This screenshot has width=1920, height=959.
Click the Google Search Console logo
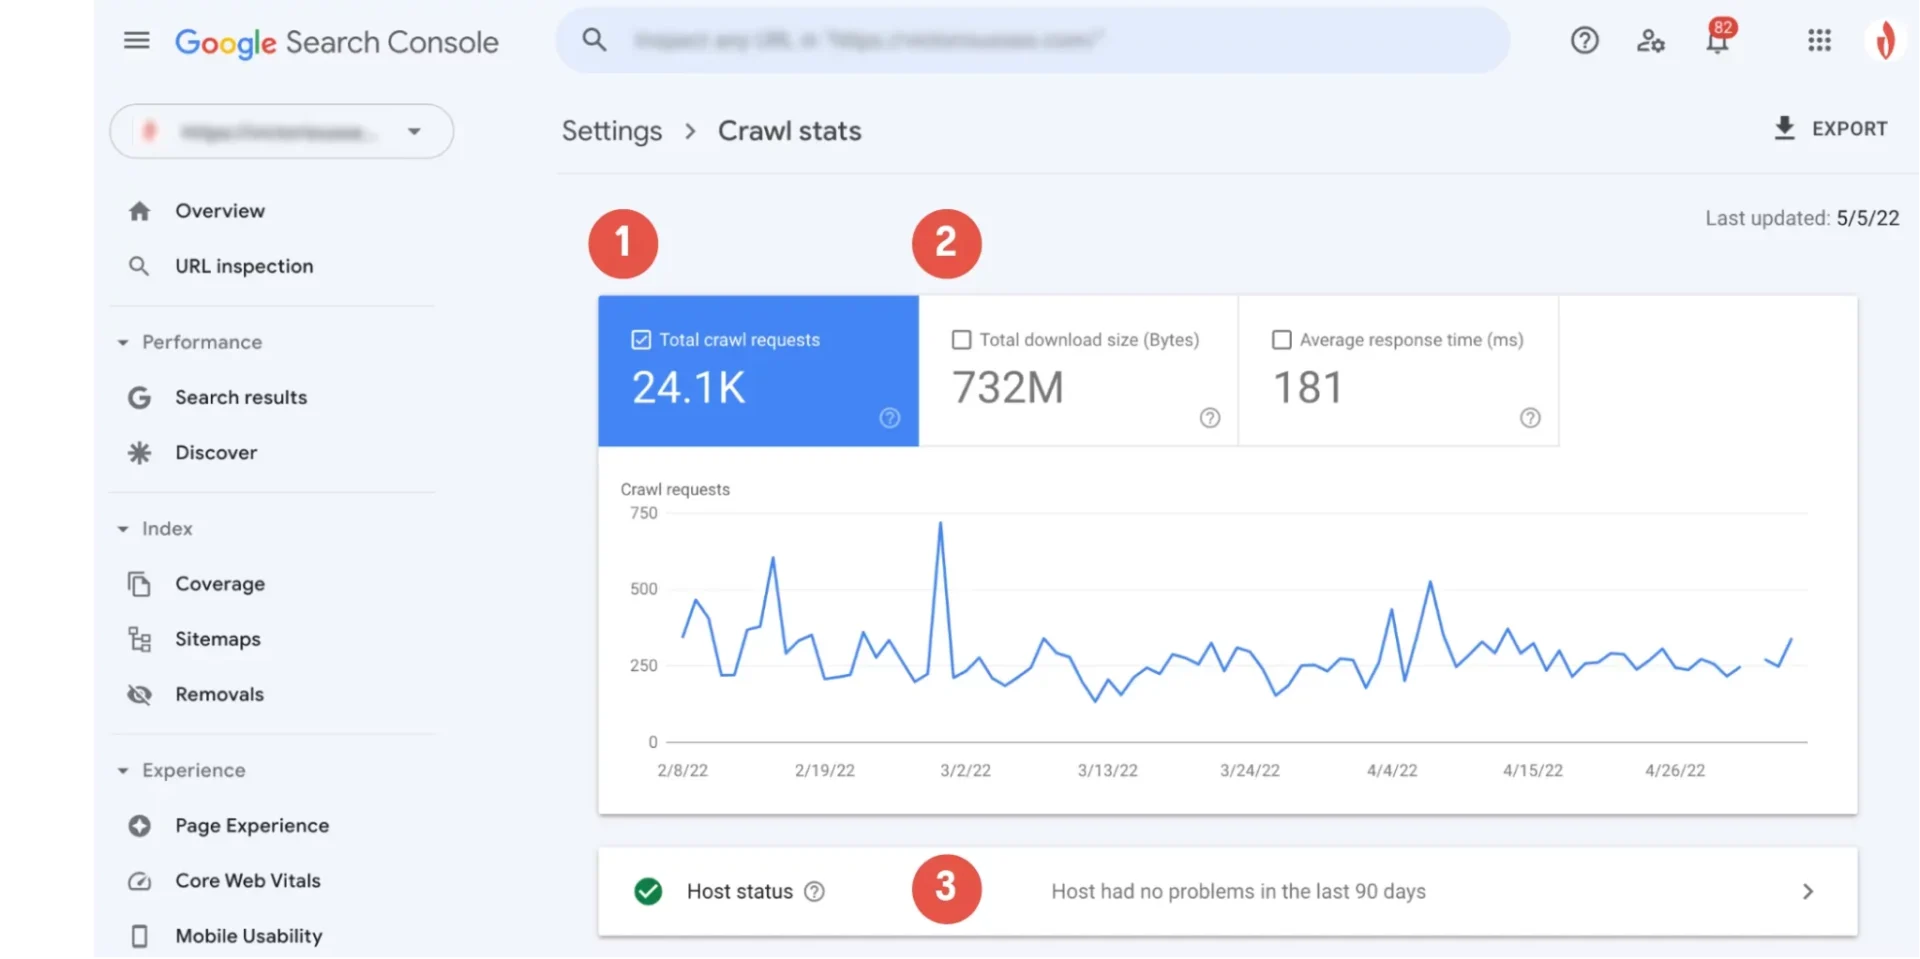[x=336, y=42]
